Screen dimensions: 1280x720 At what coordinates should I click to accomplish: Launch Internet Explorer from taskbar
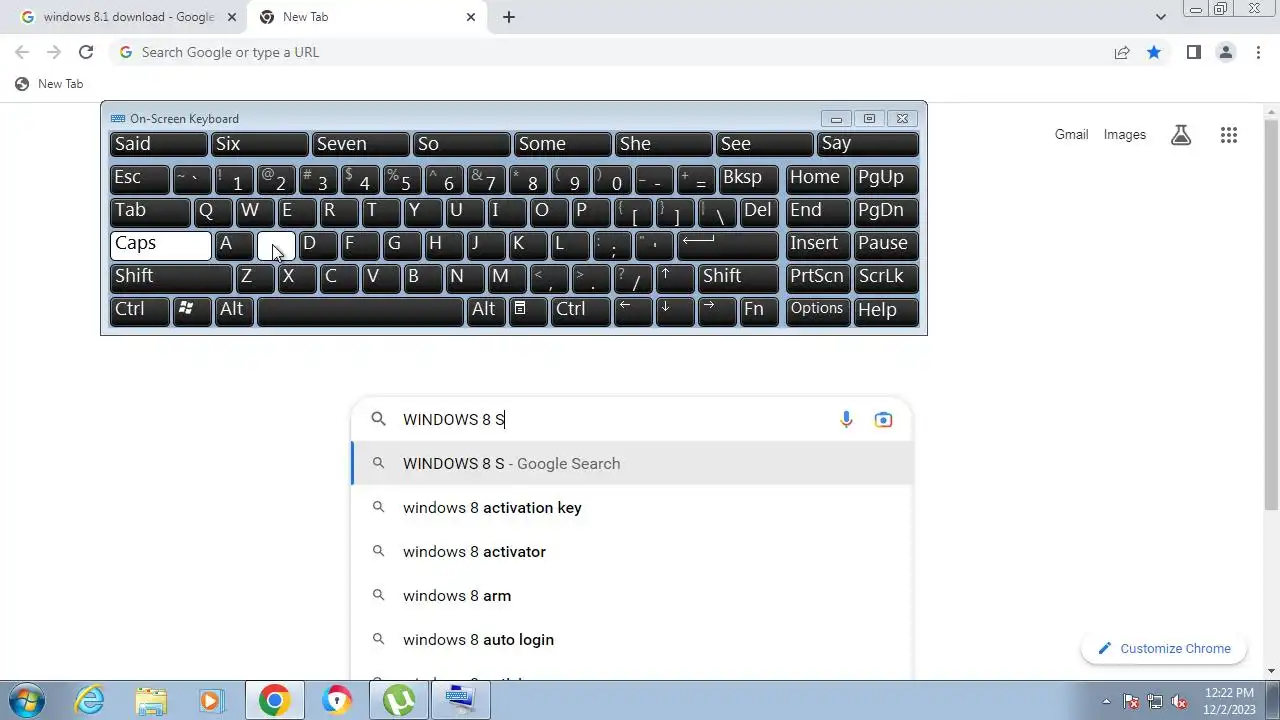tap(90, 700)
